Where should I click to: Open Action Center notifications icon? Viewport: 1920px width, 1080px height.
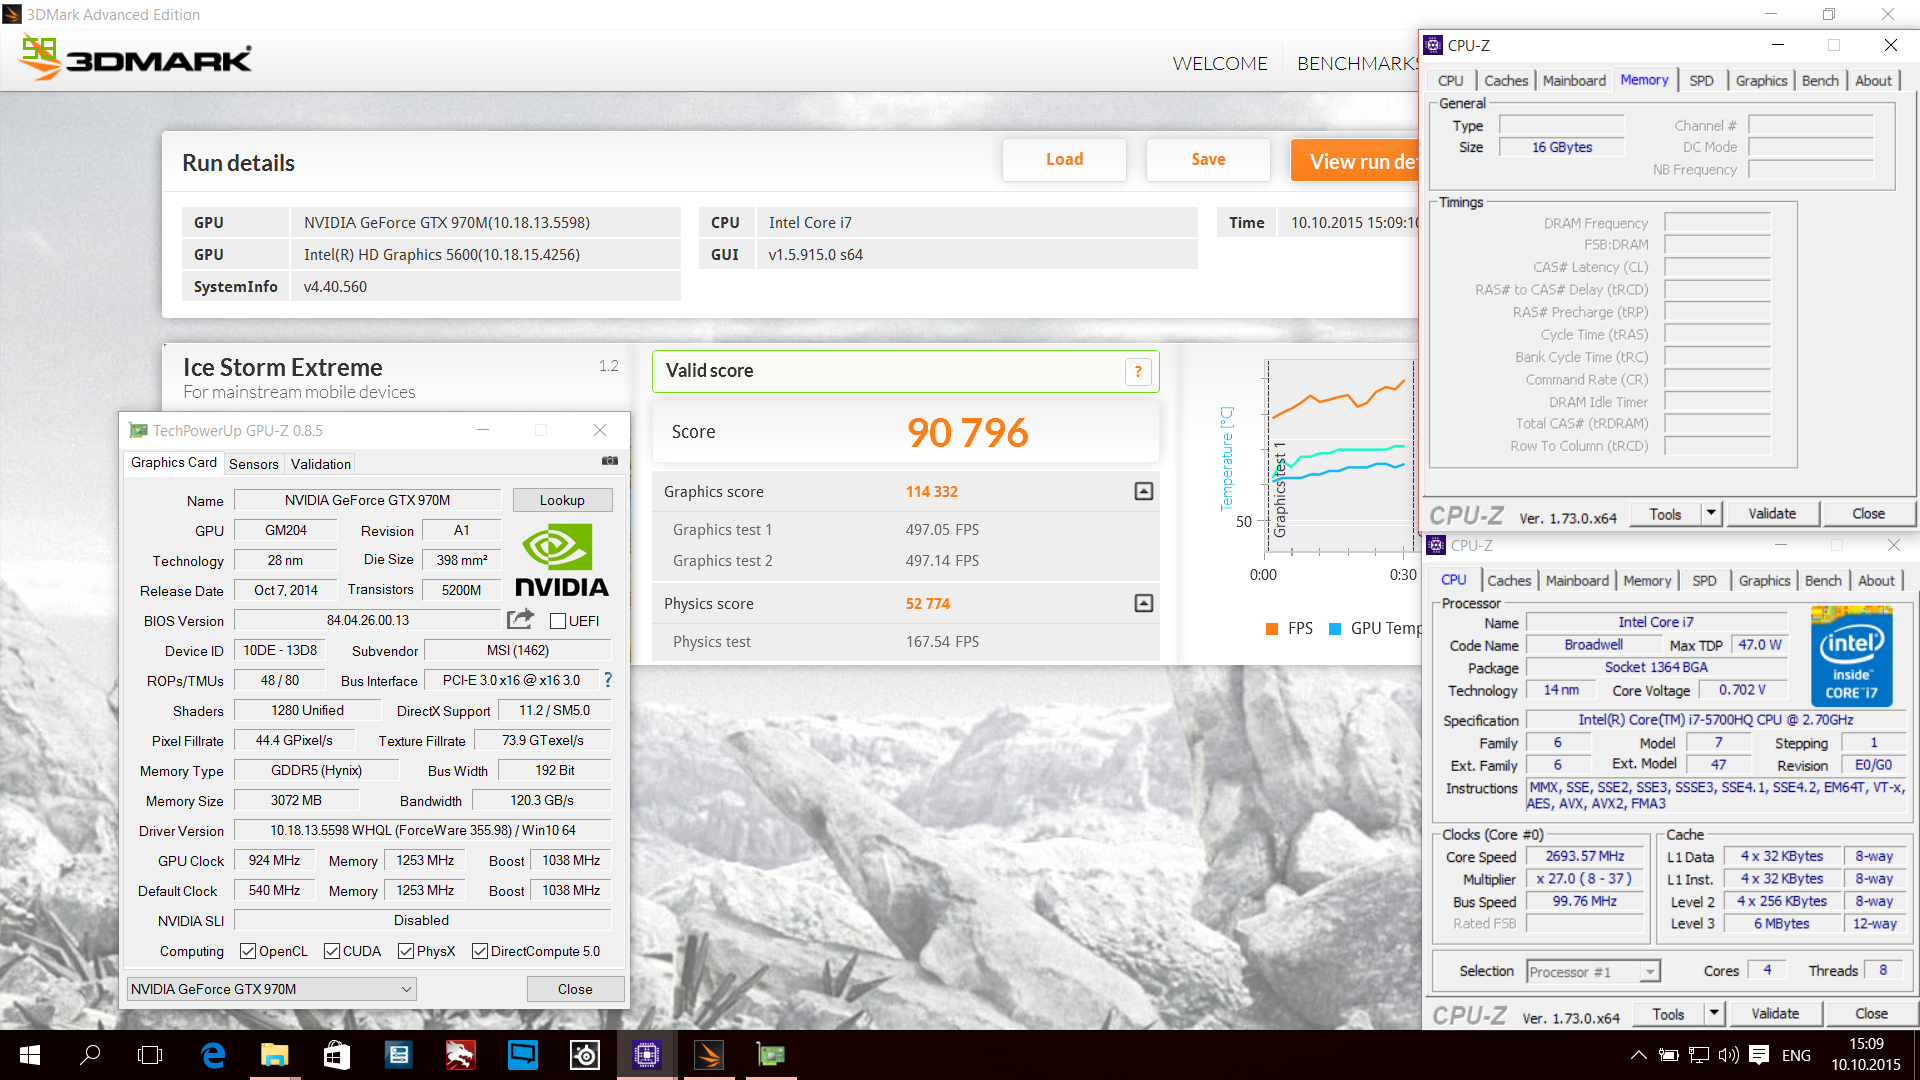coord(1760,1055)
